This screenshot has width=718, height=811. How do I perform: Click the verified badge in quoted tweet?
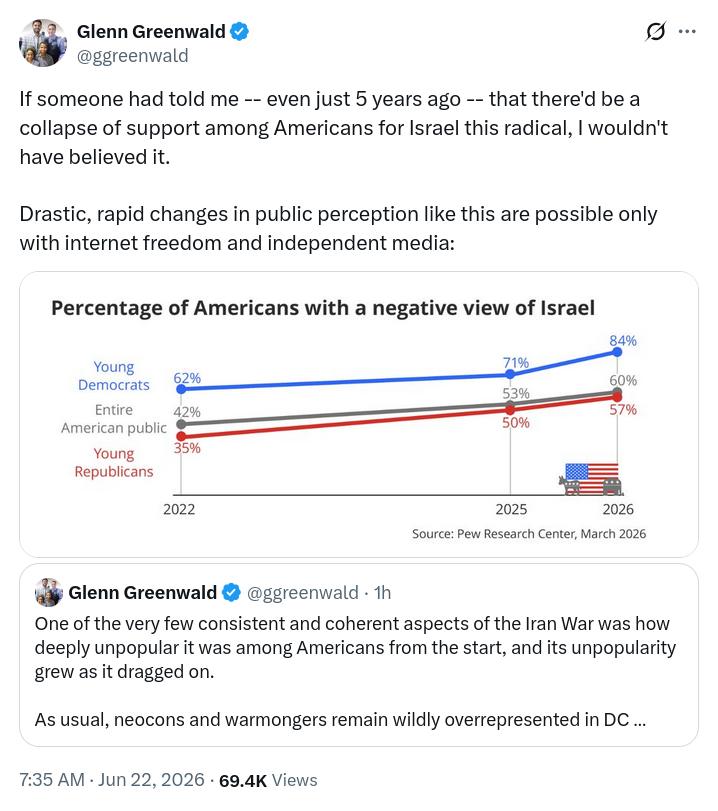pos(231,593)
